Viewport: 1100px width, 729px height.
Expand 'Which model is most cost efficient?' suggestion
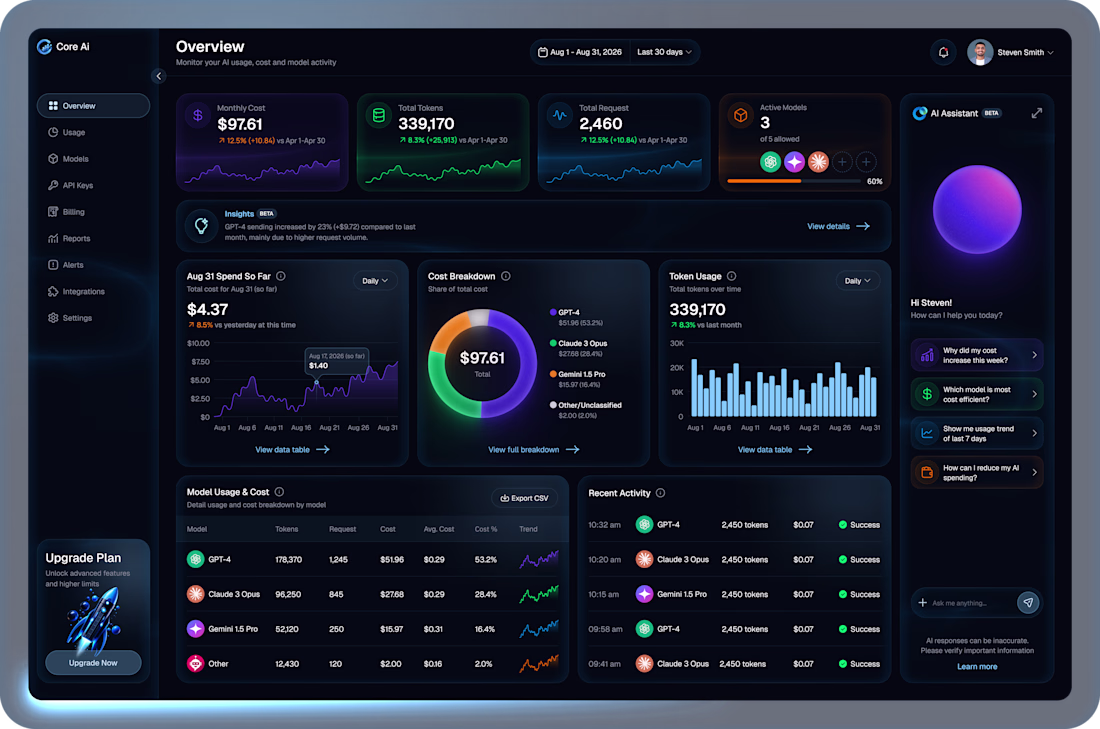pos(977,394)
